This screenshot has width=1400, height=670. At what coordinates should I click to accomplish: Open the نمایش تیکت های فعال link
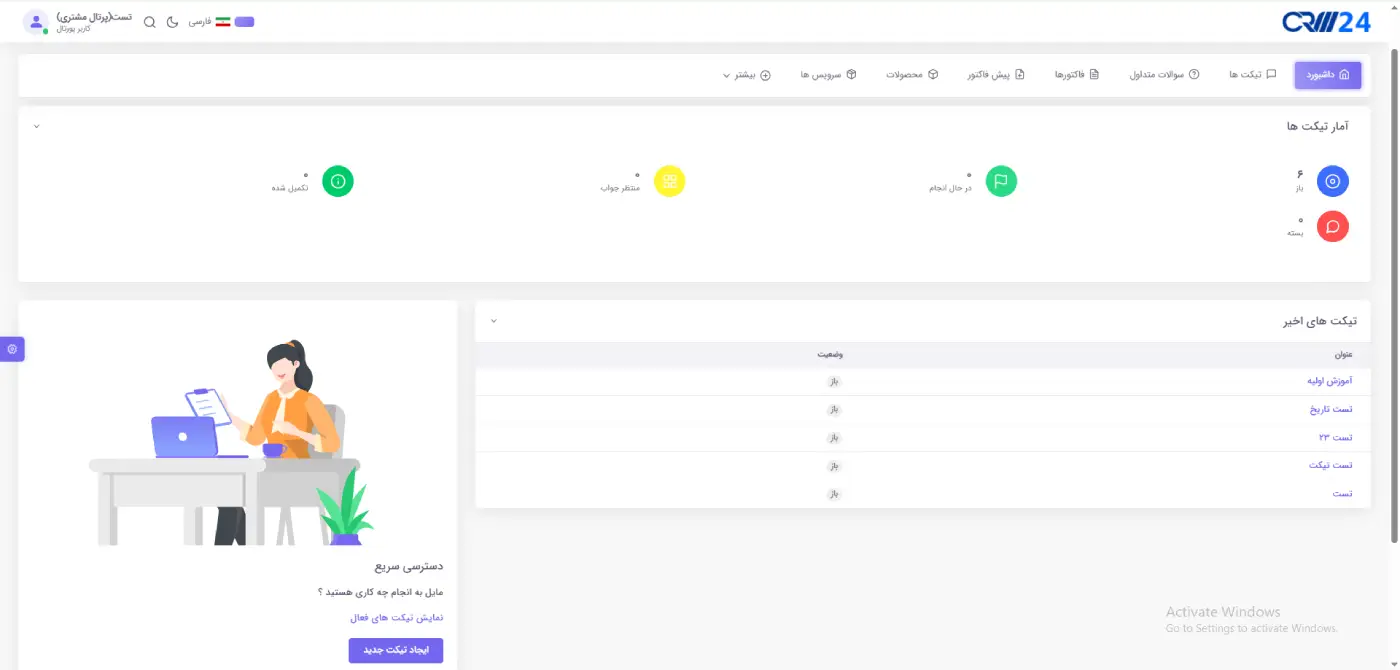point(389,618)
